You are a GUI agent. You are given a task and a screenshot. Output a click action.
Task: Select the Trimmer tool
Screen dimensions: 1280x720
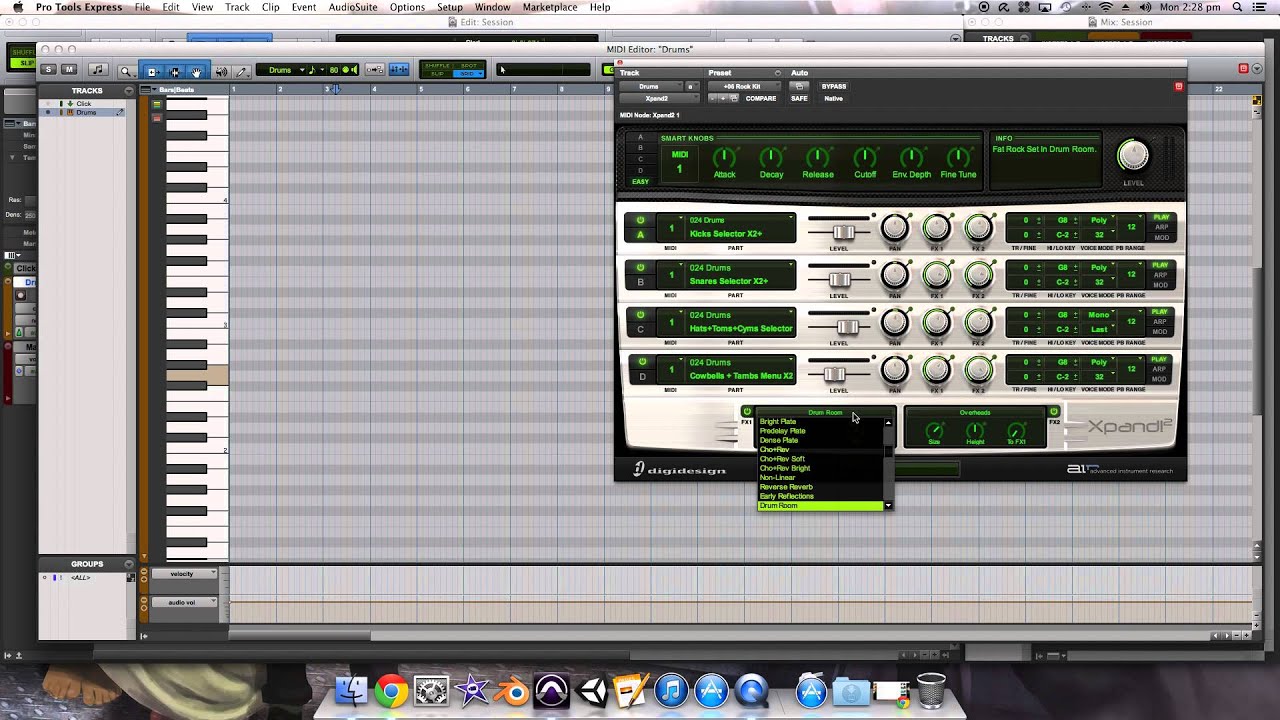(x=152, y=71)
